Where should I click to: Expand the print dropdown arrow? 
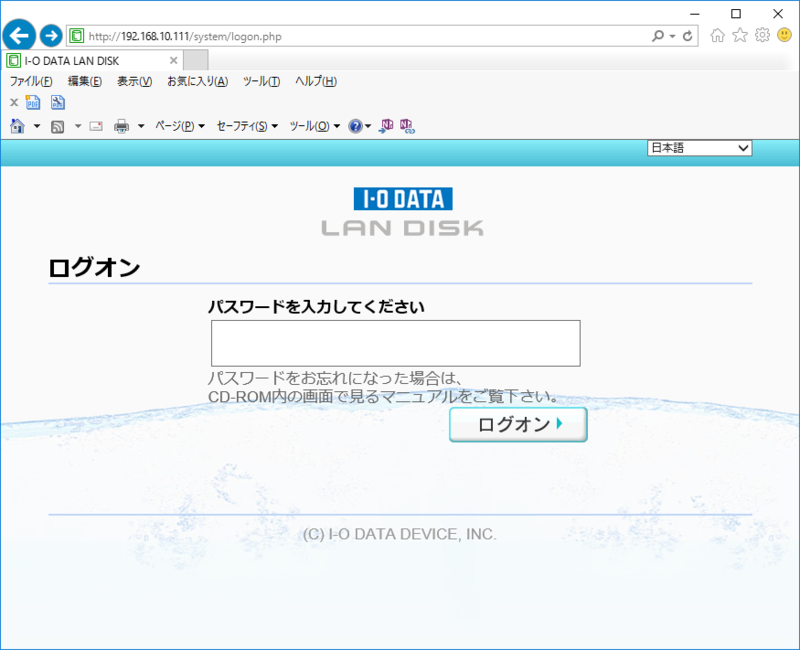(141, 126)
